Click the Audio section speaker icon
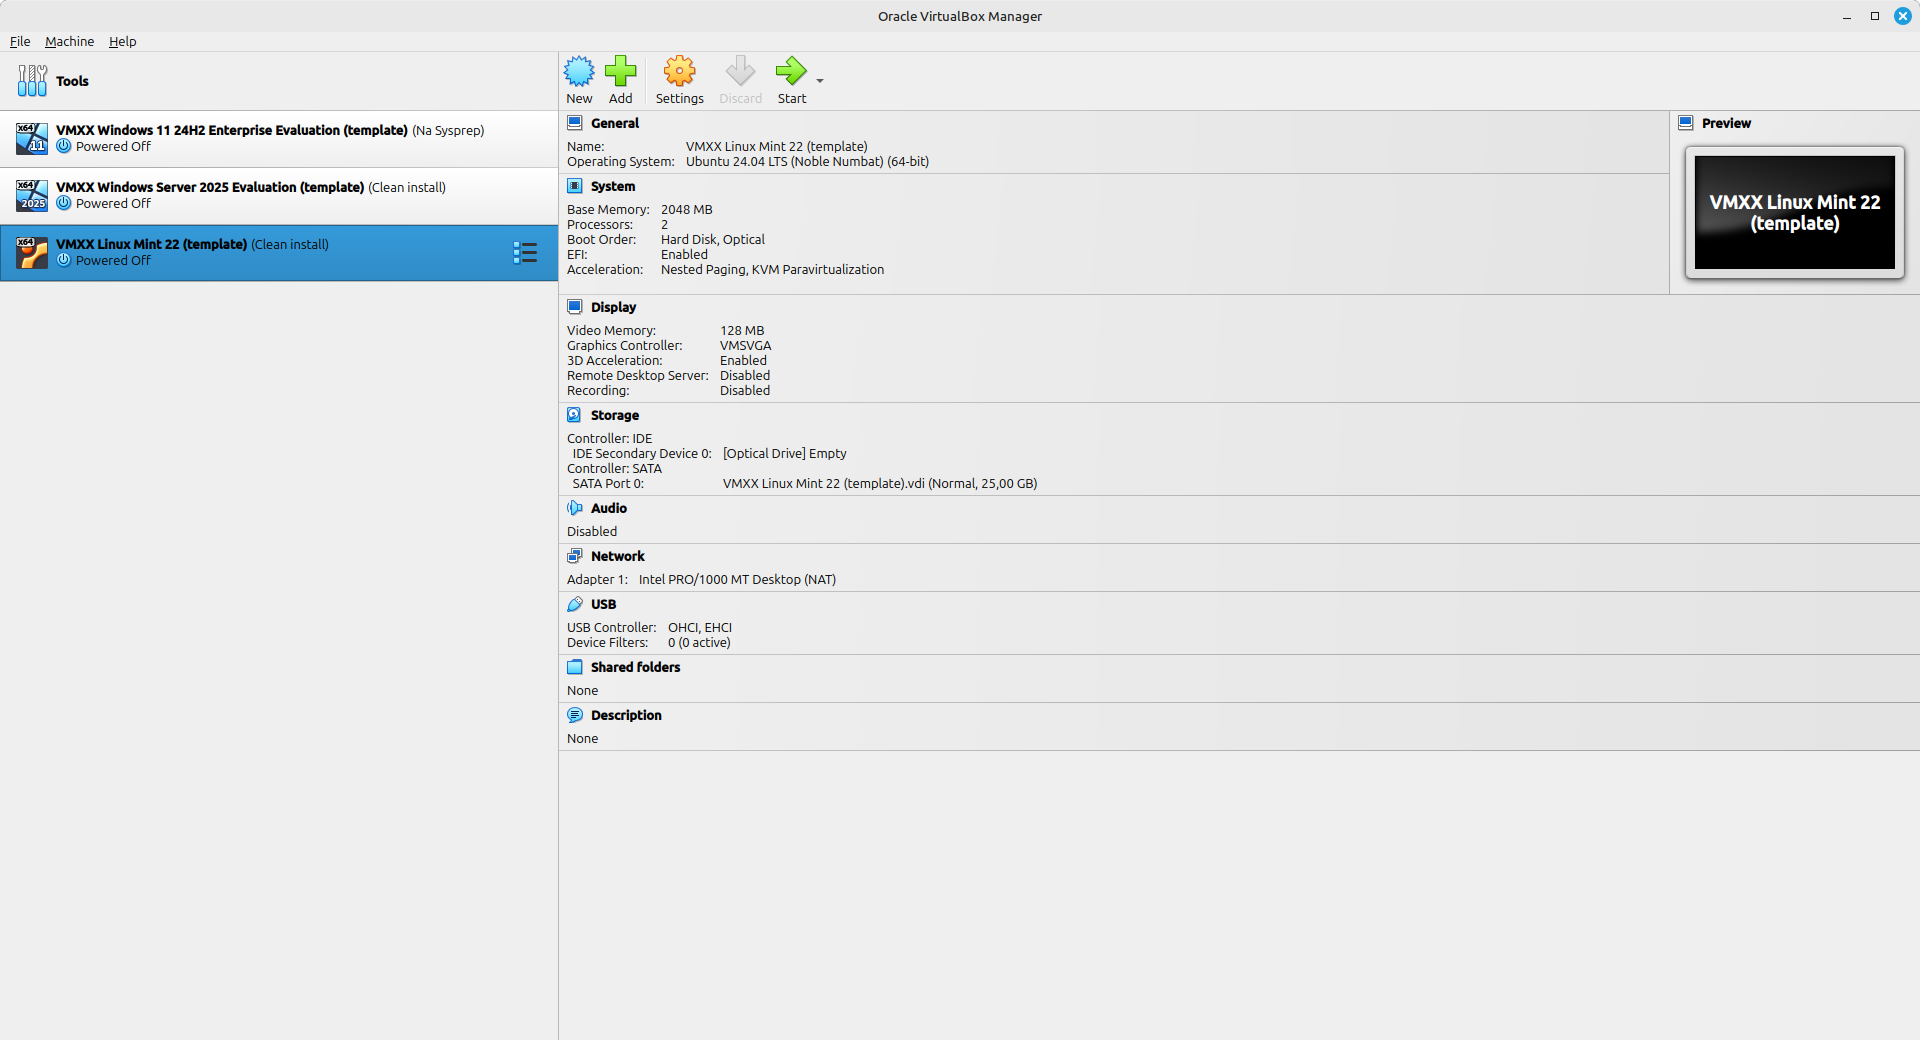 [574, 508]
